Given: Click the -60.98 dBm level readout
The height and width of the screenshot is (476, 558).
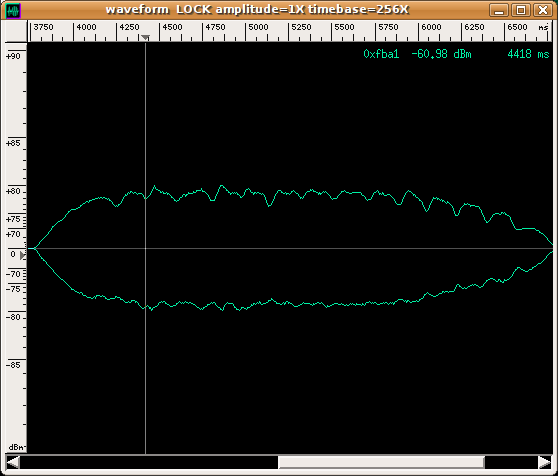Looking at the screenshot, I should pos(441,54).
